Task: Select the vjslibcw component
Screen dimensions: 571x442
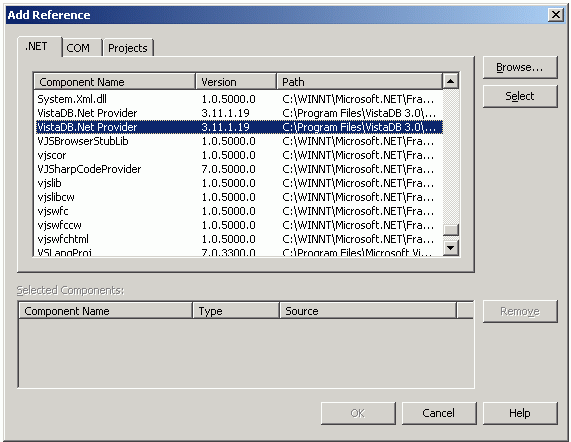Action: [239, 197]
